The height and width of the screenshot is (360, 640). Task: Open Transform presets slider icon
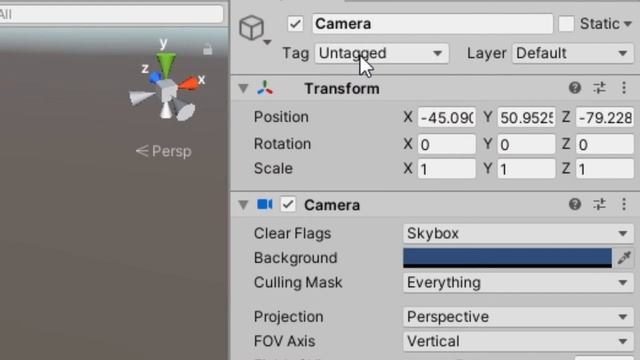coord(599,88)
